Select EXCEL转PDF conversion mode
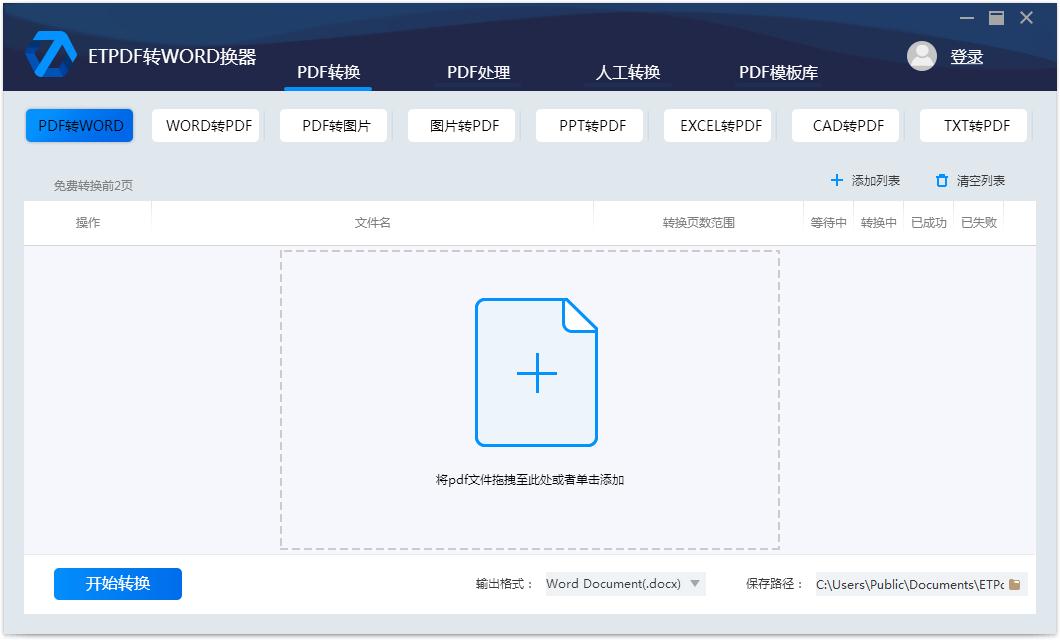The height and width of the screenshot is (640, 1060). [x=717, y=125]
